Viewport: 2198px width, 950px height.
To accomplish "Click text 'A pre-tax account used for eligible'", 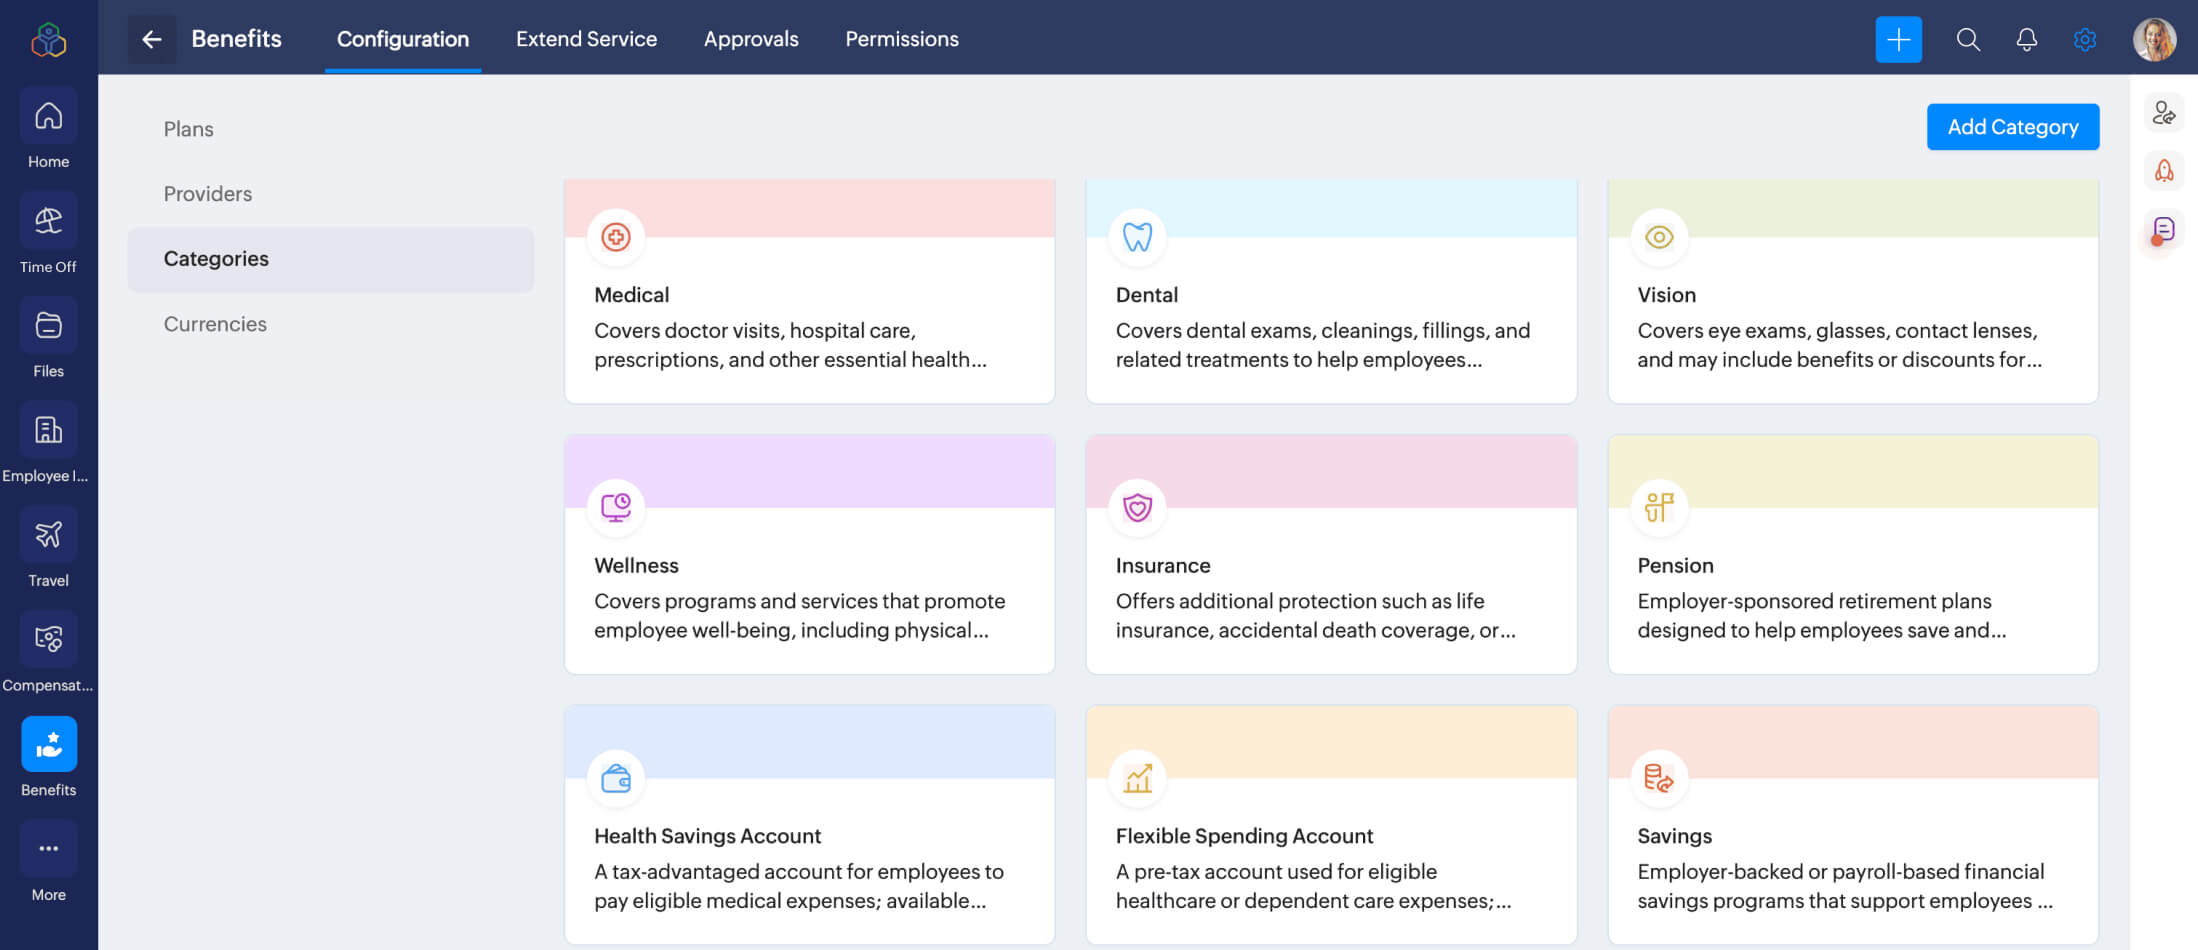I will point(1276,872).
